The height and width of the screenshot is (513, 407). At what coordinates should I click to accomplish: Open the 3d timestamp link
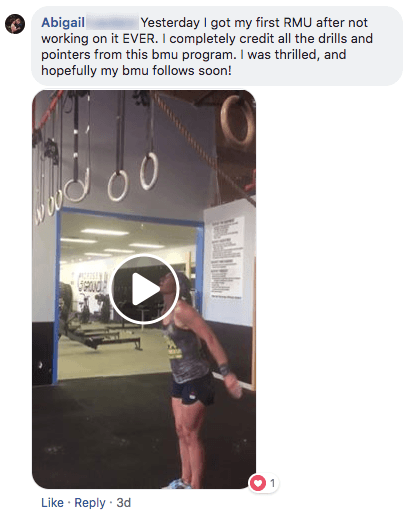coord(124,503)
